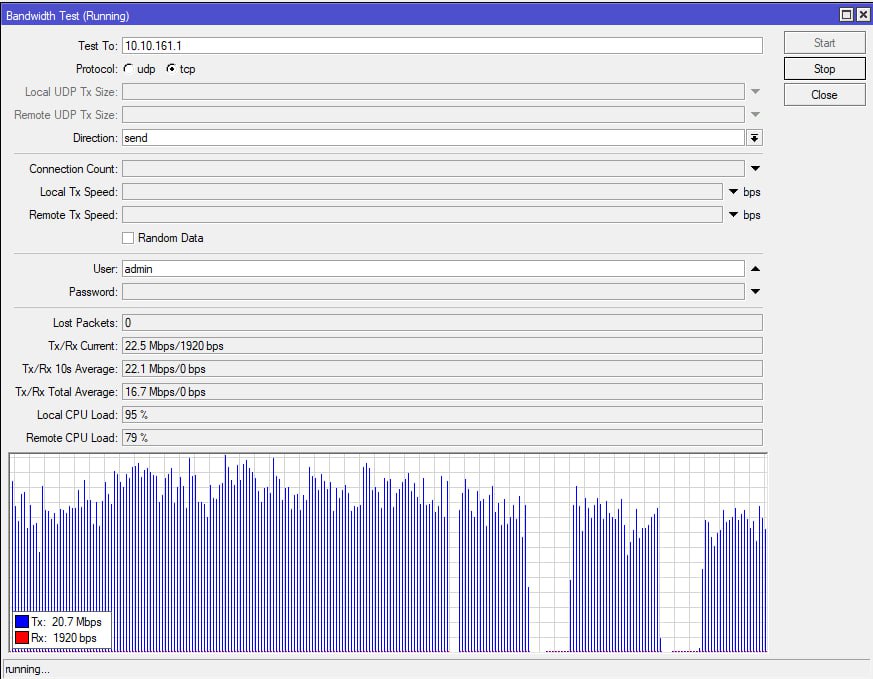Click the Local Tx Speed field
This screenshot has height=679, width=873.
(423, 192)
